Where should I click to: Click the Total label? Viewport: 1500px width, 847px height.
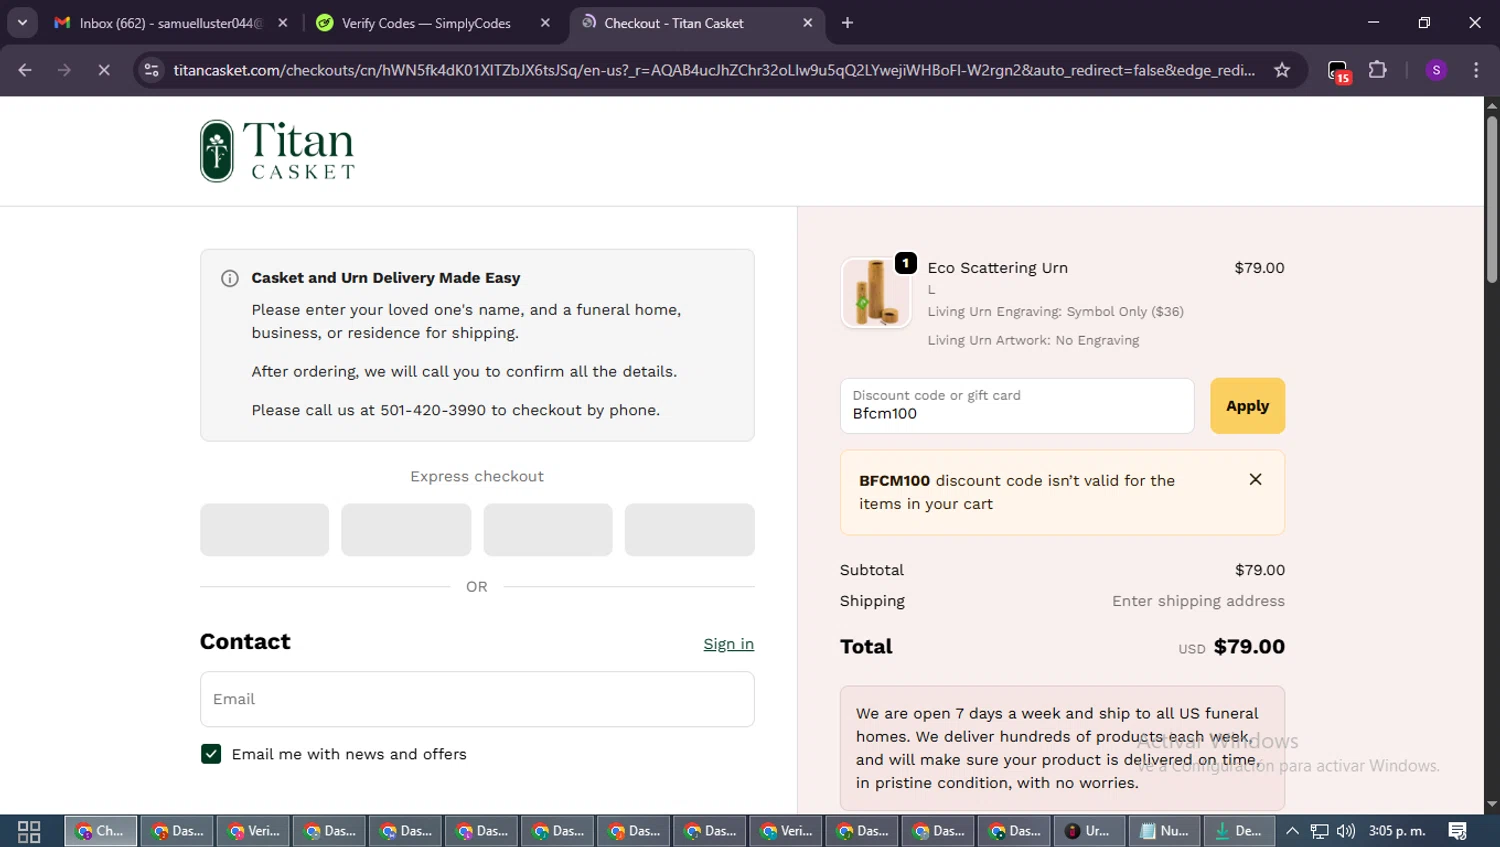click(x=866, y=647)
